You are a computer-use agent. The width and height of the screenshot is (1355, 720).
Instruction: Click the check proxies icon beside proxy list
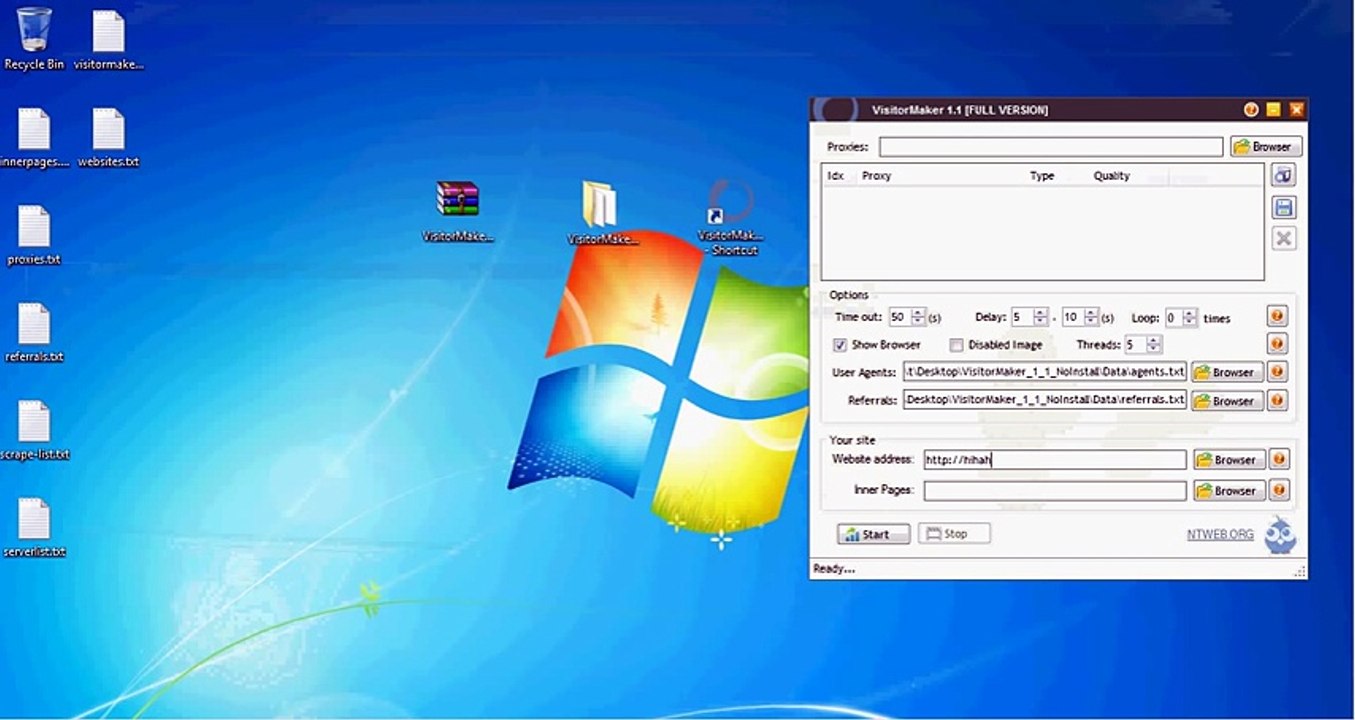[1284, 175]
